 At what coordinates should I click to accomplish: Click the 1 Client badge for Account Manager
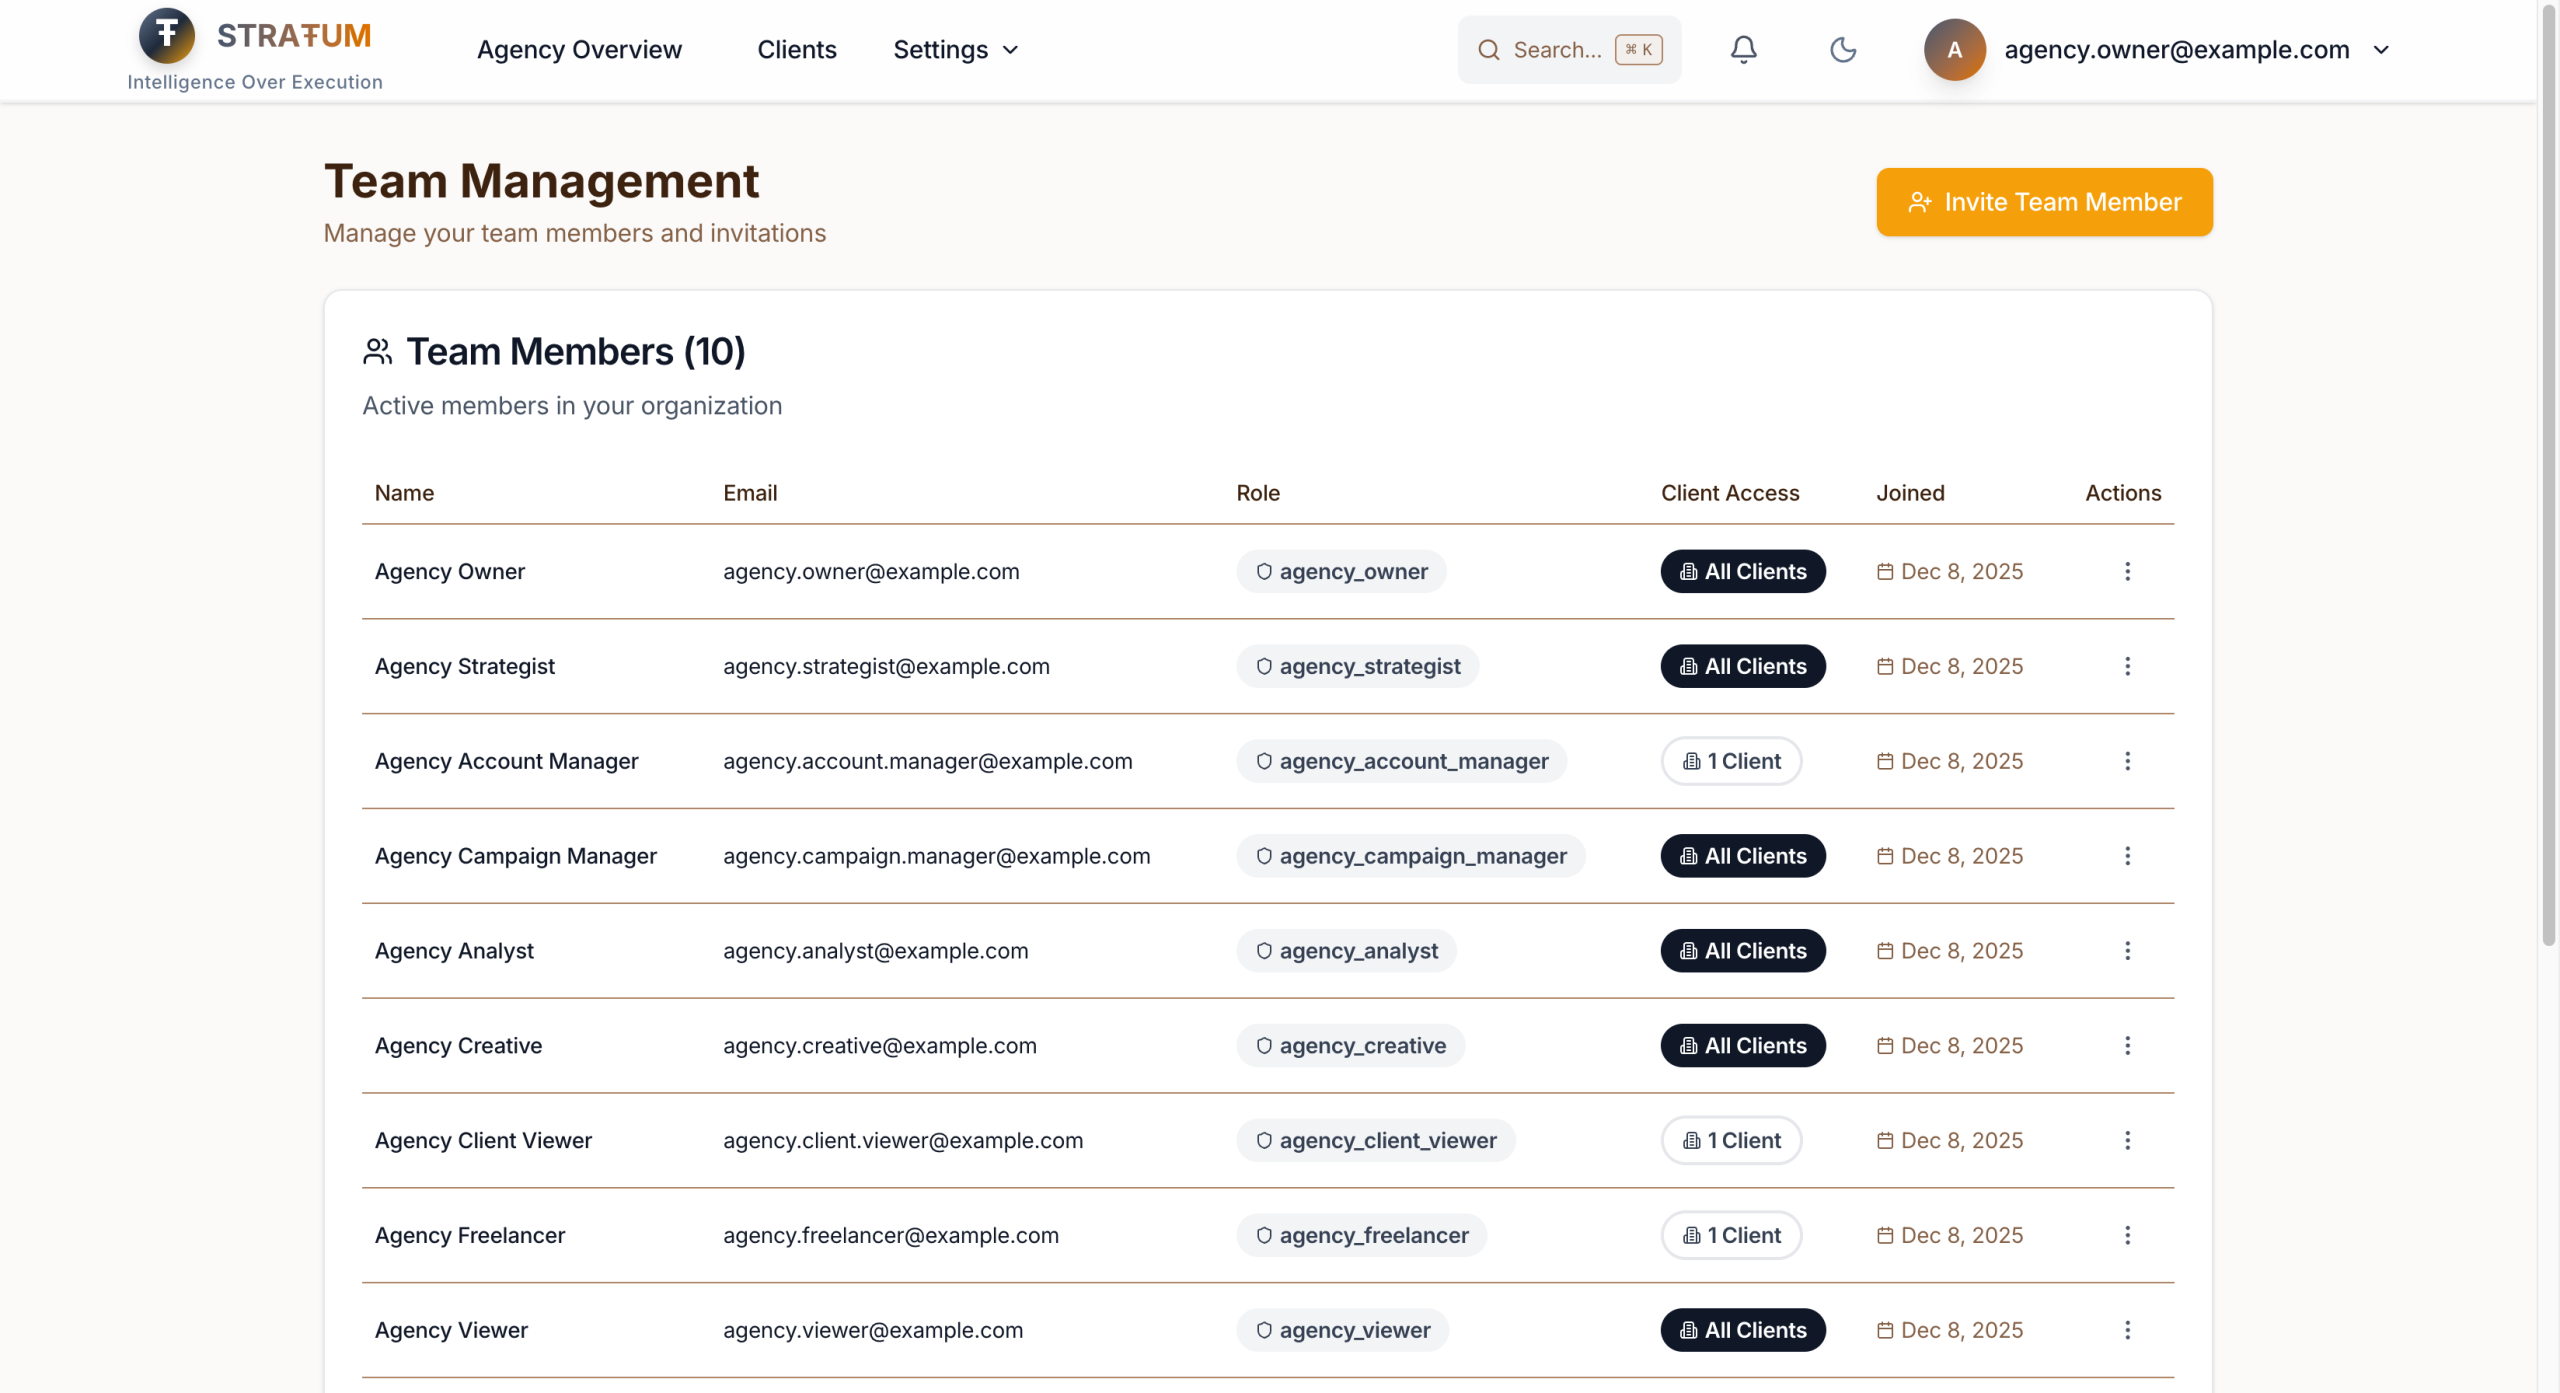point(1731,761)
